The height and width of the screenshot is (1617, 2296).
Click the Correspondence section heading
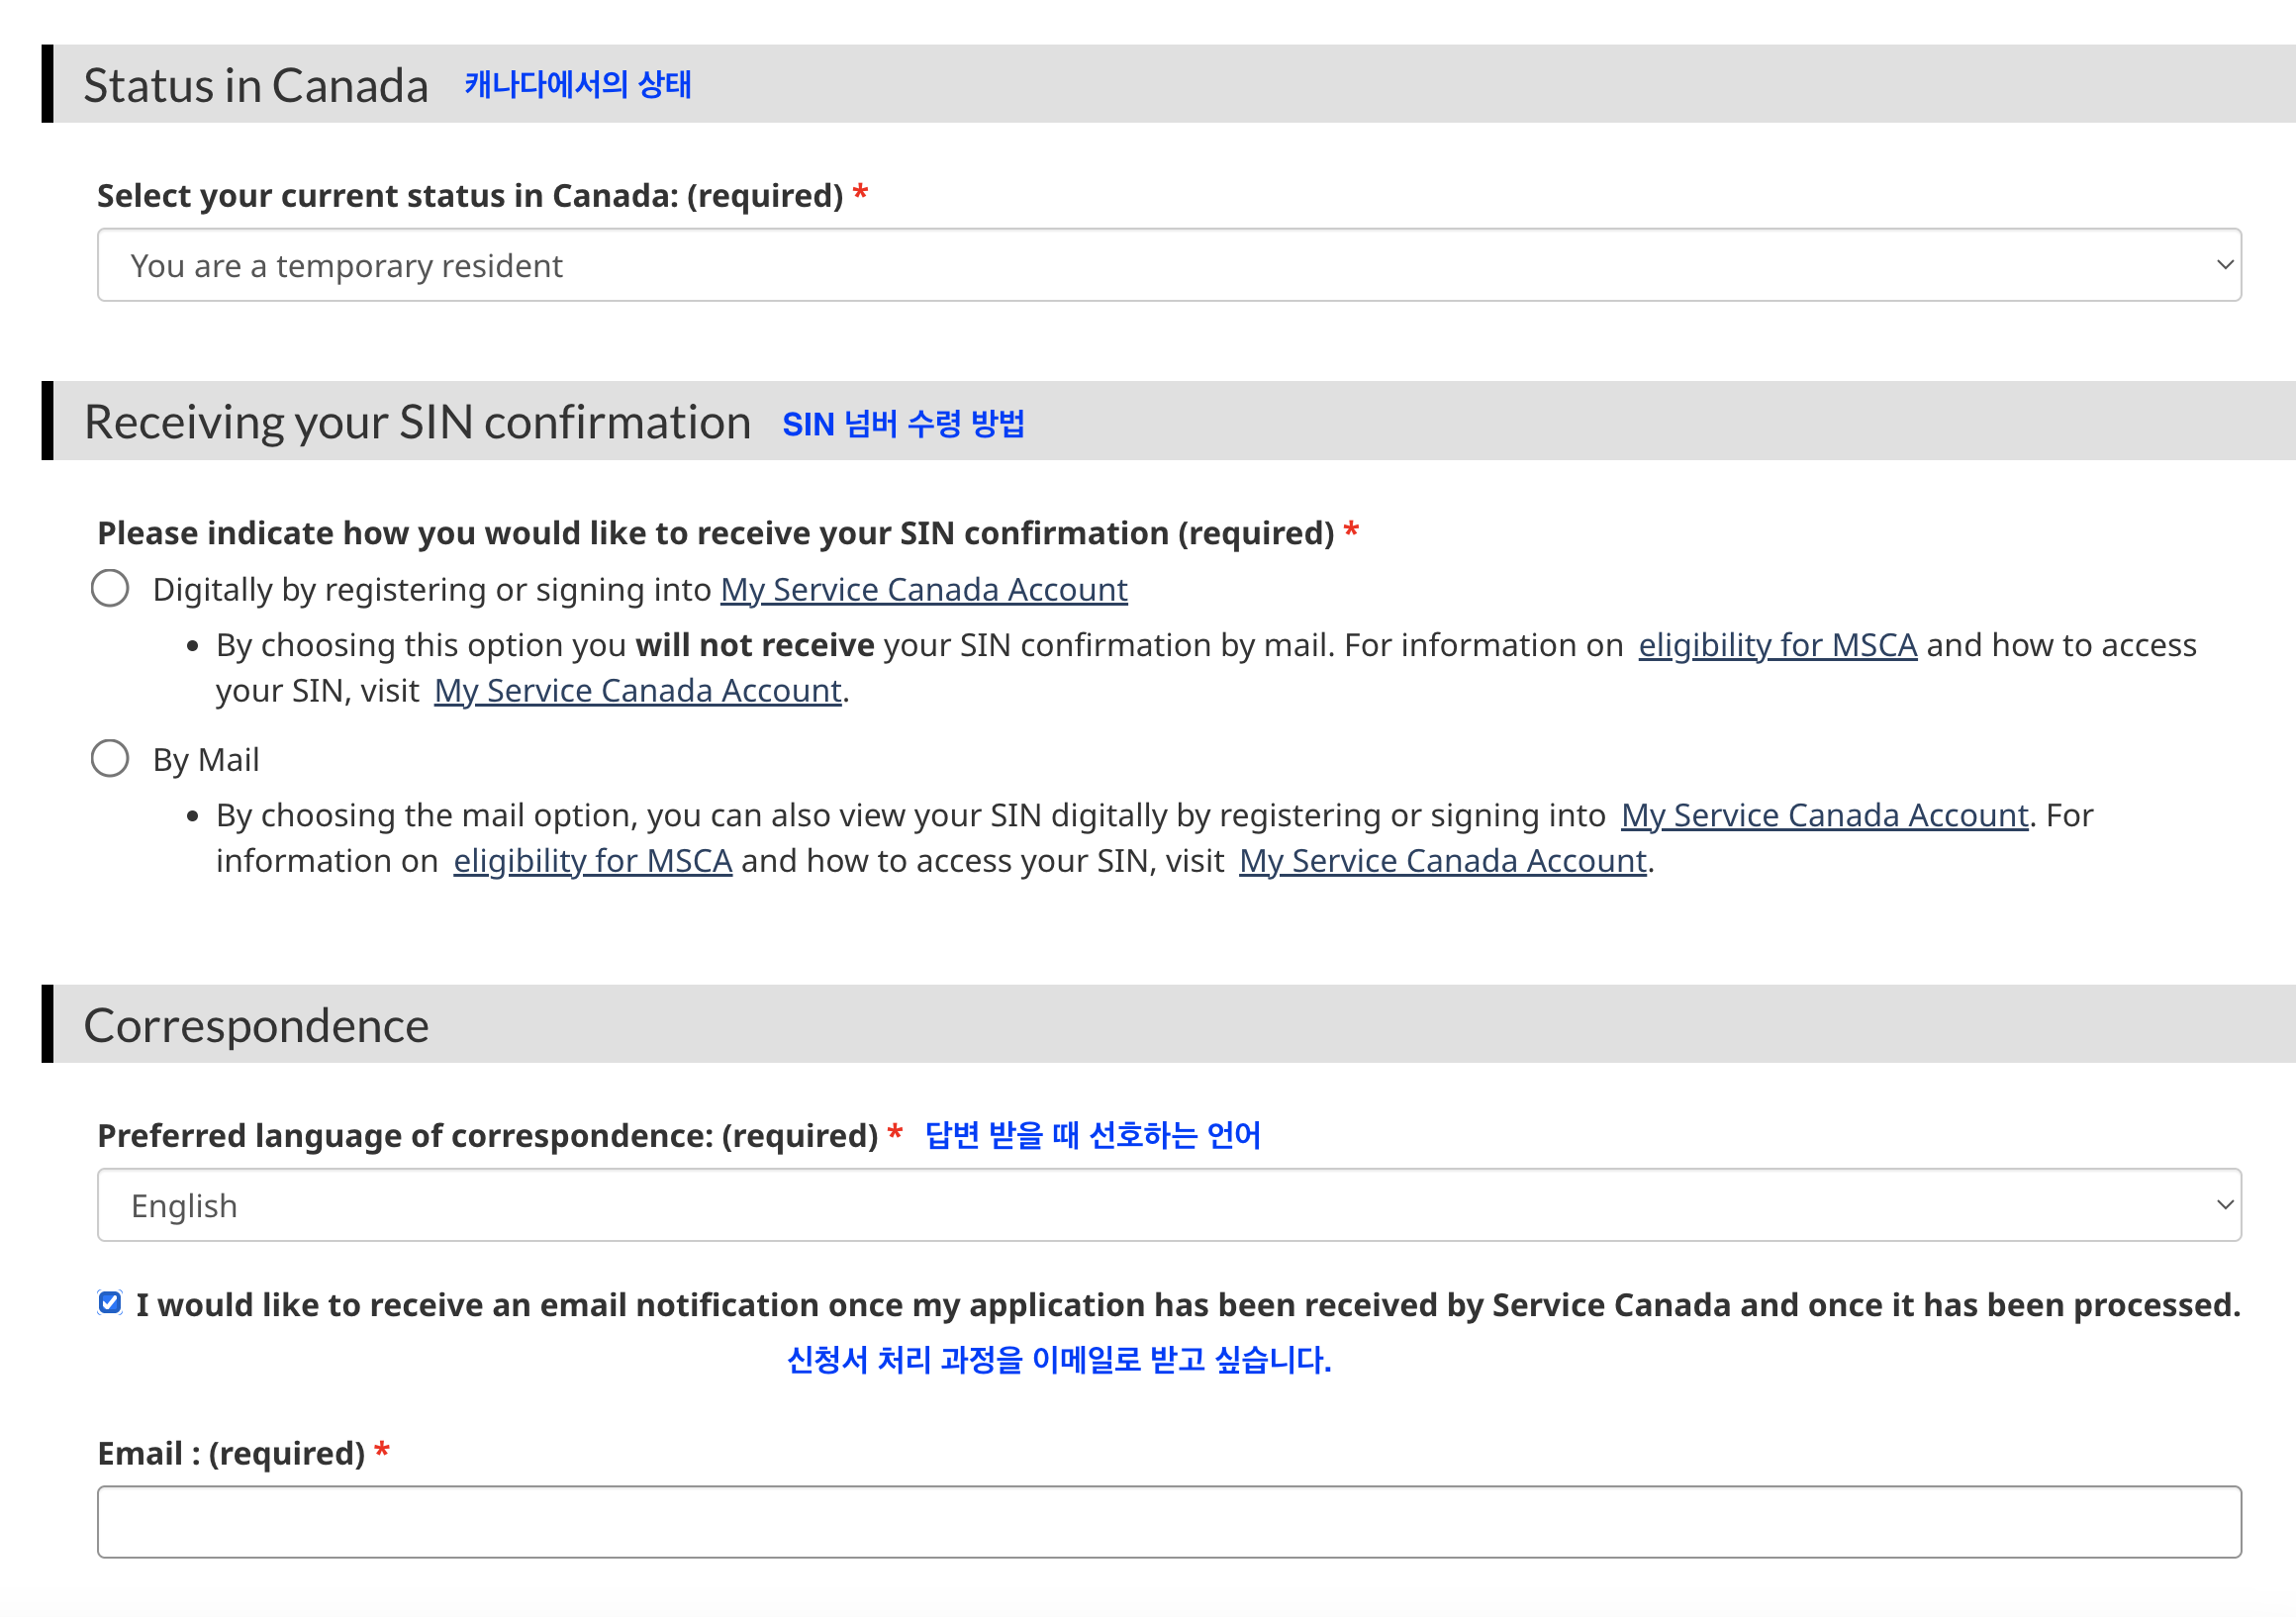[x=256, y=1026]
